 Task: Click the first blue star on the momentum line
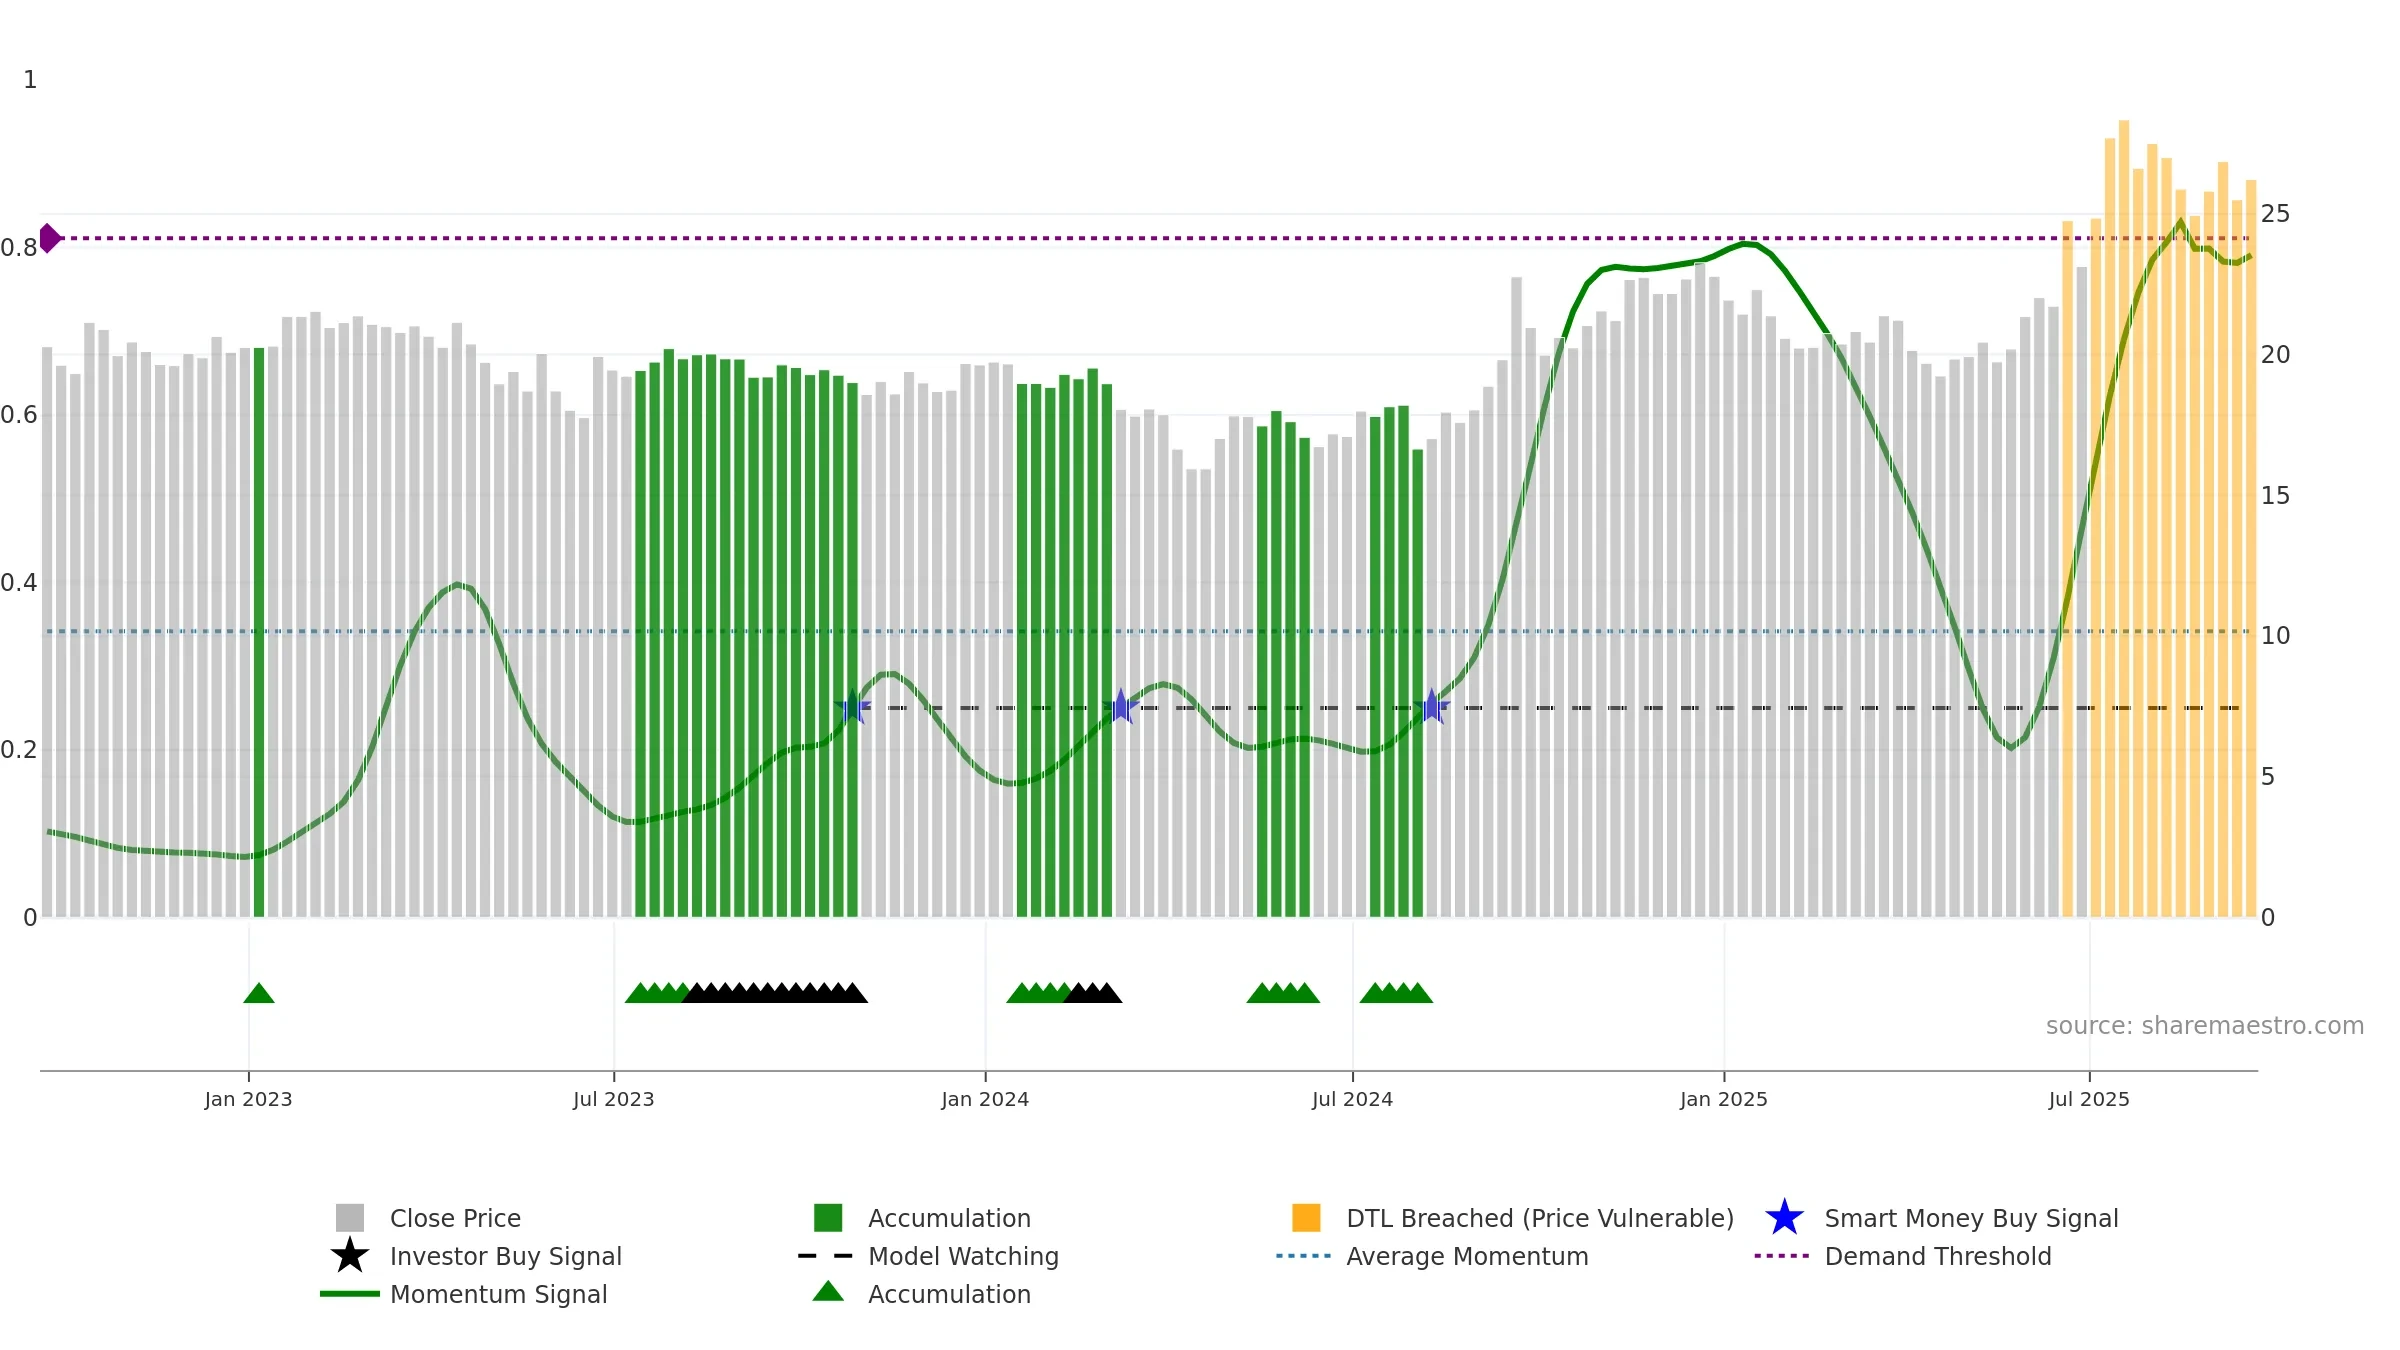coord(852,707)
